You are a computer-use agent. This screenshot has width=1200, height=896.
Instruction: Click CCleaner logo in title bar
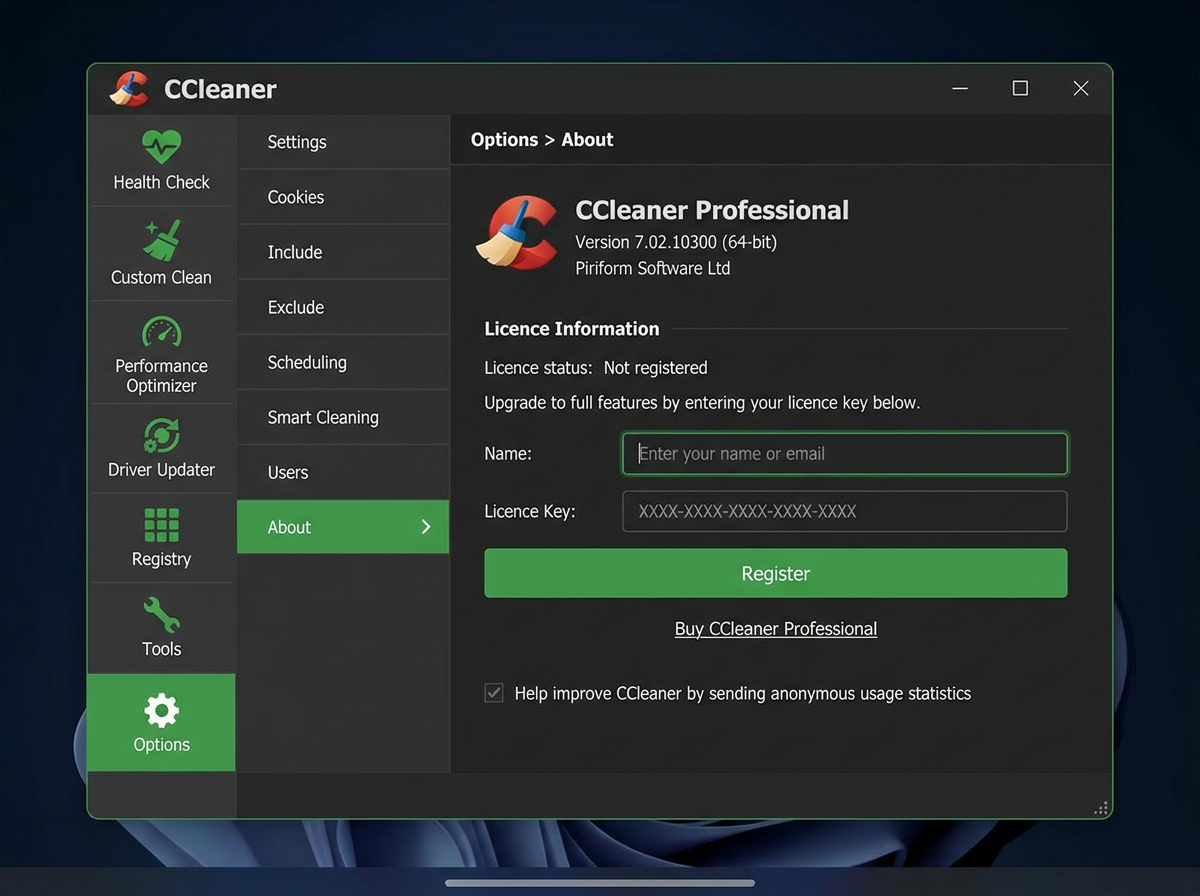[129, 89]
